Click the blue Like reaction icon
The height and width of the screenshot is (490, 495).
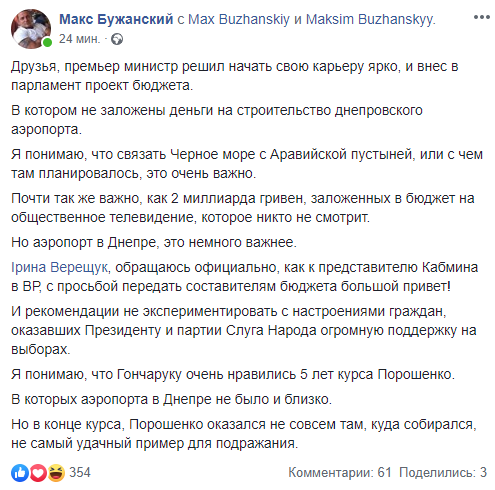(20, 473)
